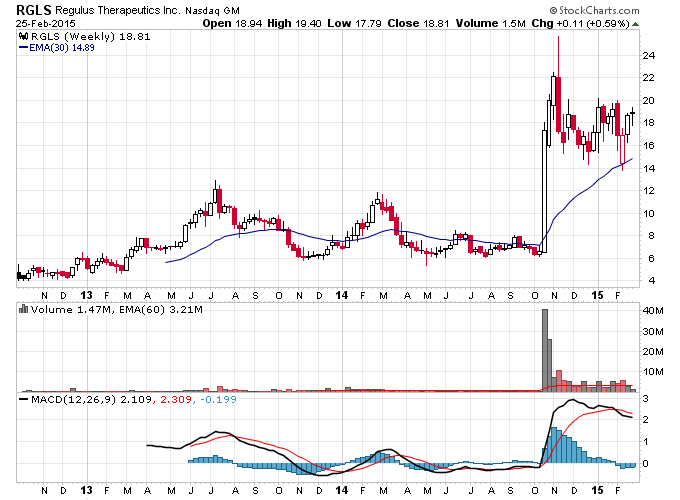Click the Chg +0.11 (+0.59%) value
This screenshot has width=680, height=500.
coord(580,23)
